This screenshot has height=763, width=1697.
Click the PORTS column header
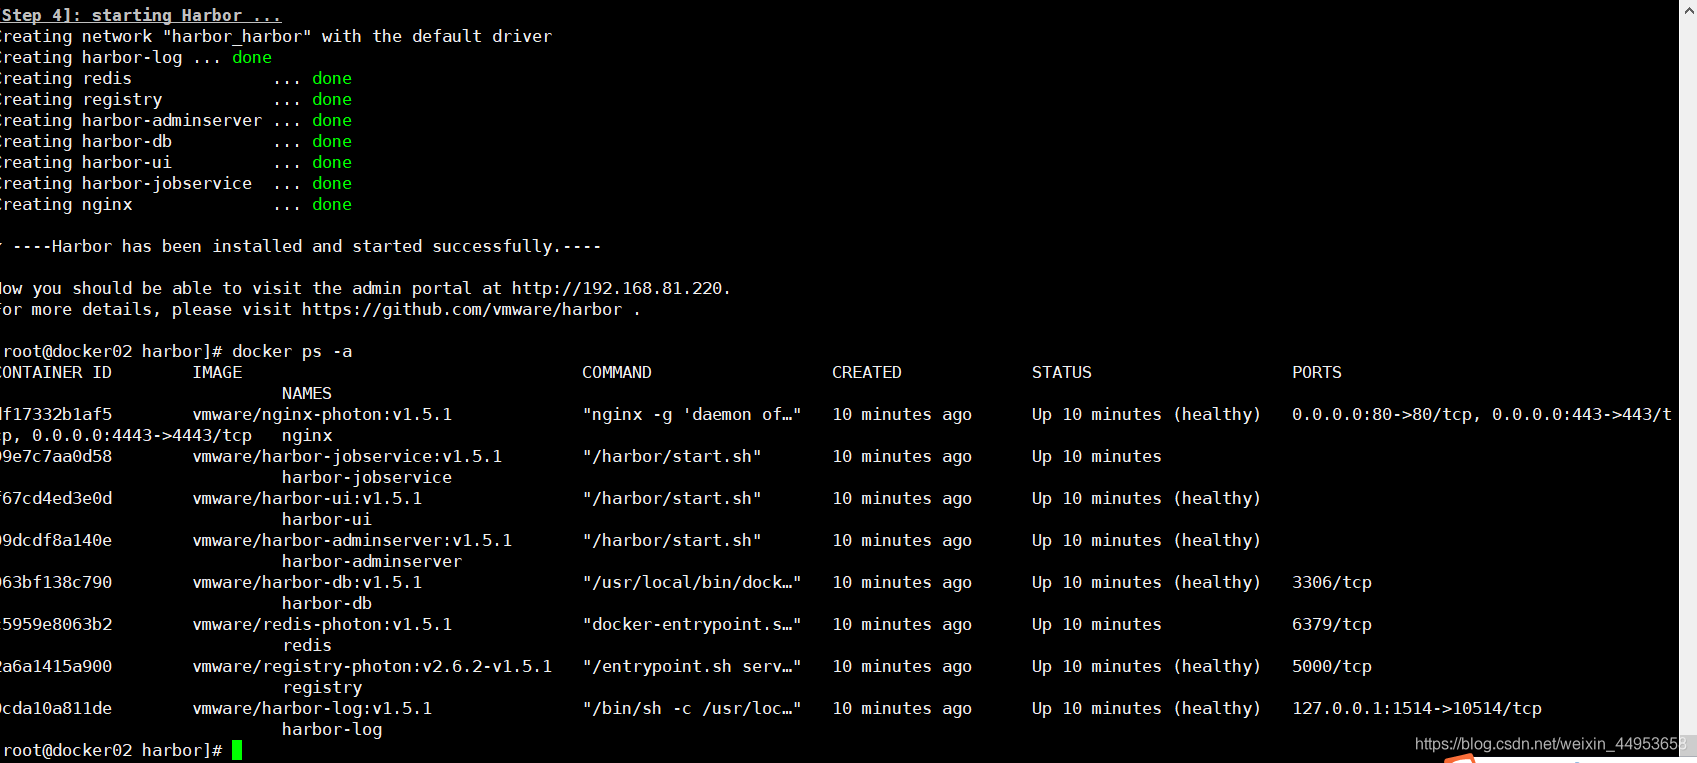coord(1317,372)
